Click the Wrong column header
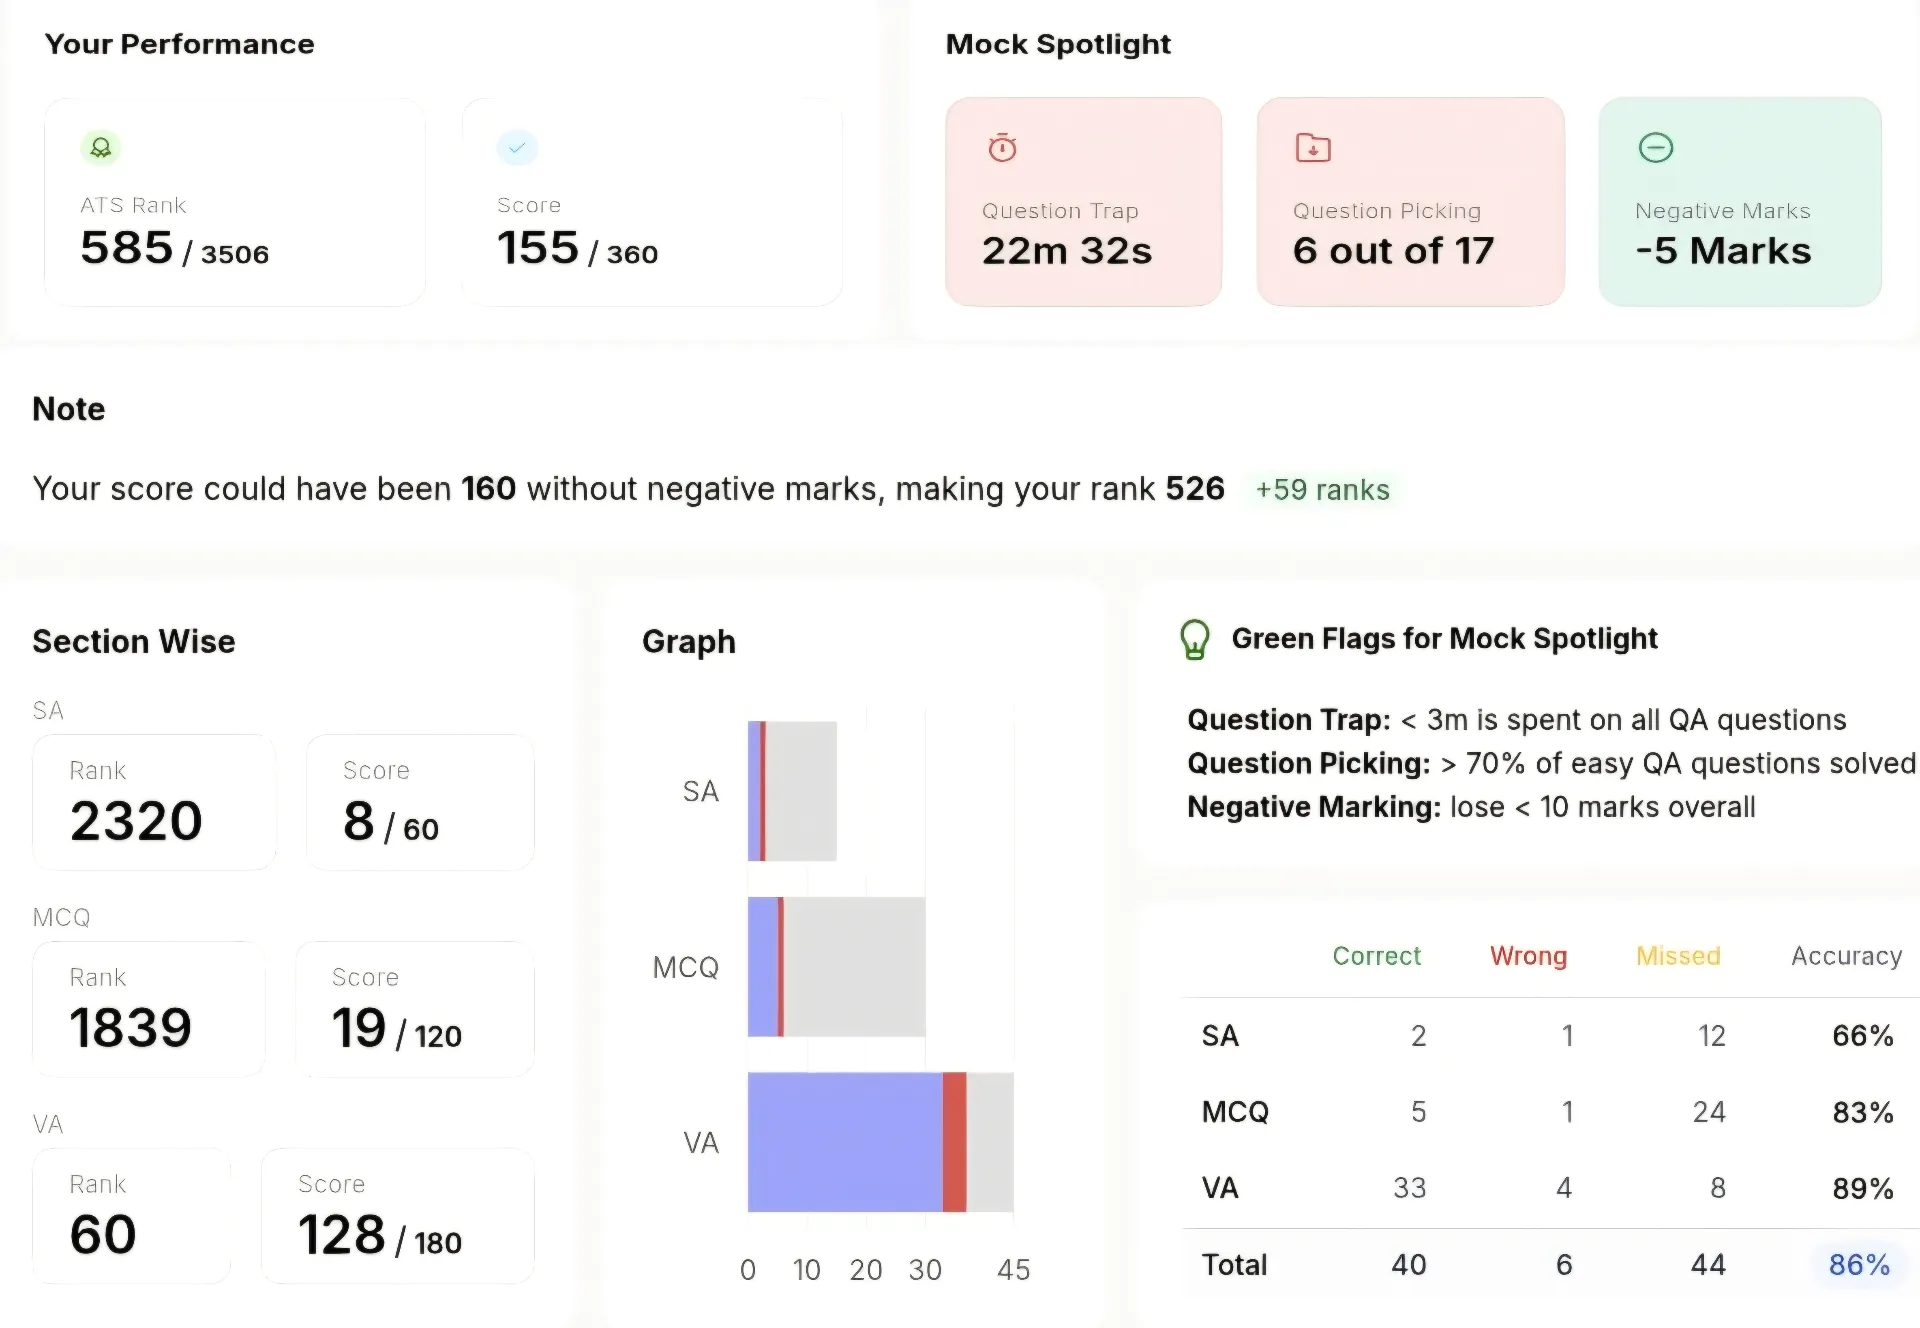The image size is (1920, 1328). point(1528,956)
